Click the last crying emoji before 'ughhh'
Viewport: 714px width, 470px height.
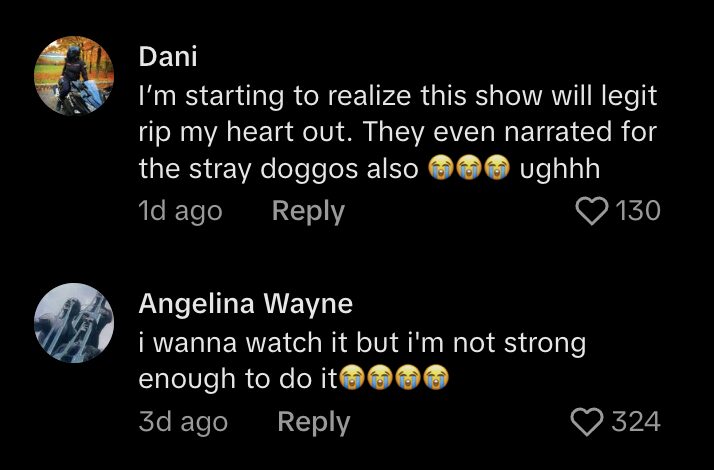pyautogui.click(x=496, y=169)
